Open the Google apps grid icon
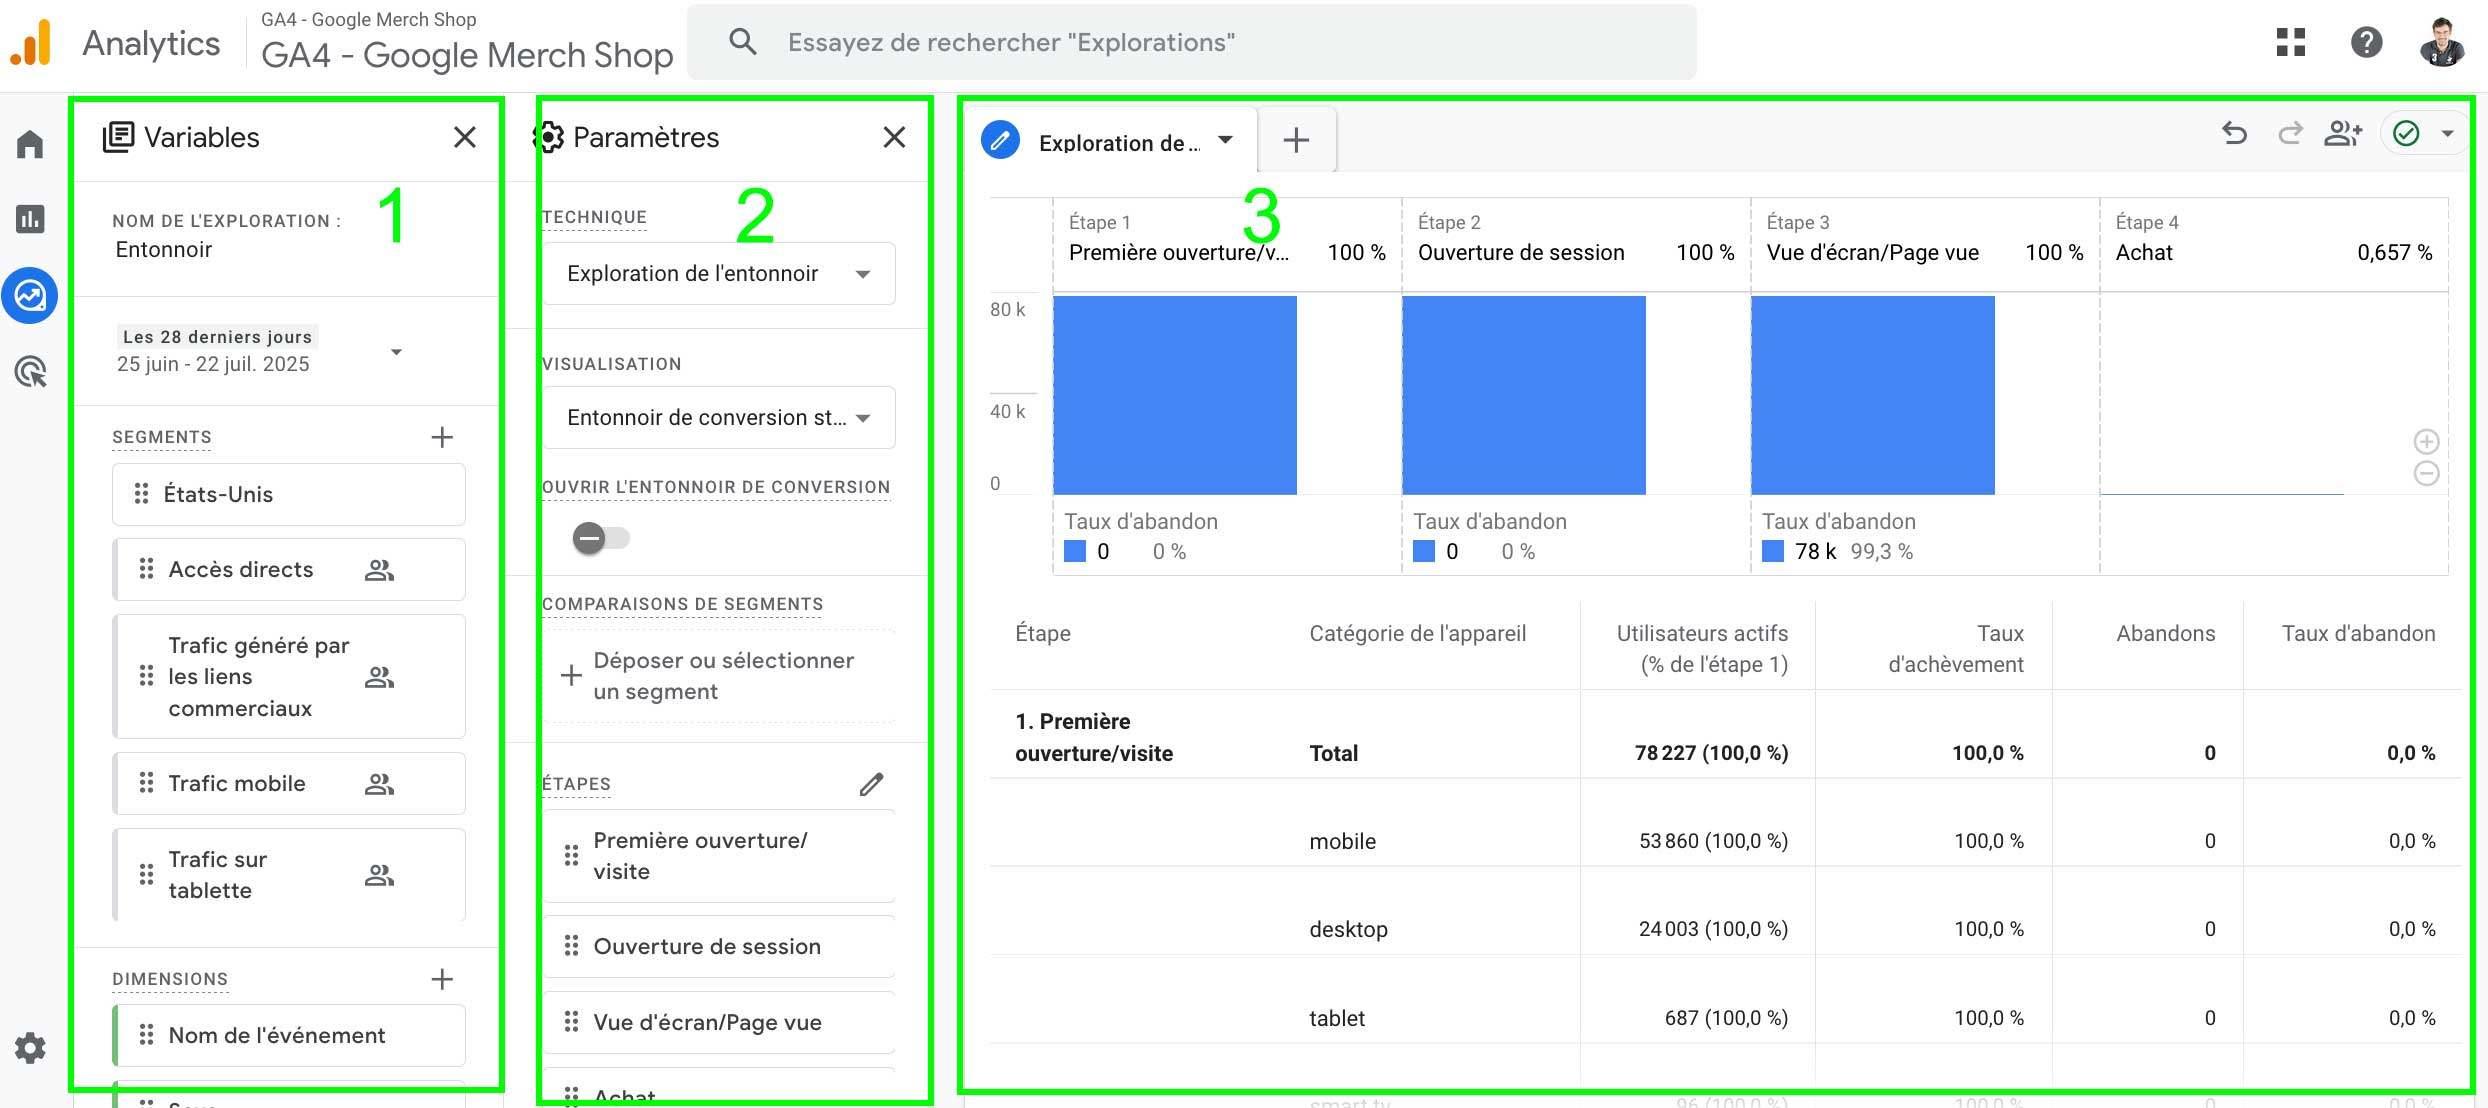The image size is (2488, 1108). (2290, 43)
